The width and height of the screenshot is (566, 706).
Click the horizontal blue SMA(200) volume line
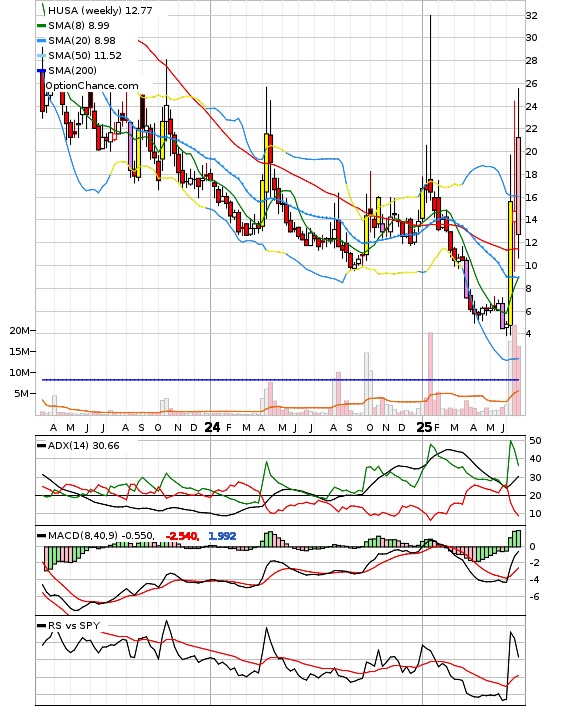[280, 380]
